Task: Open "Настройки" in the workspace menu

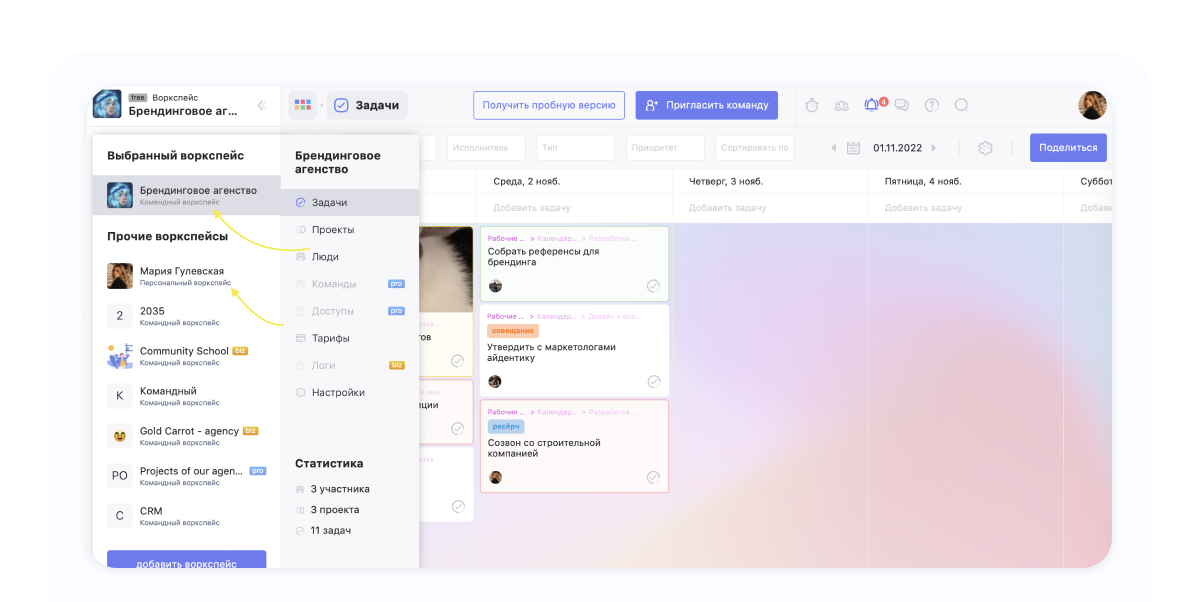Action: pos(338,393)
